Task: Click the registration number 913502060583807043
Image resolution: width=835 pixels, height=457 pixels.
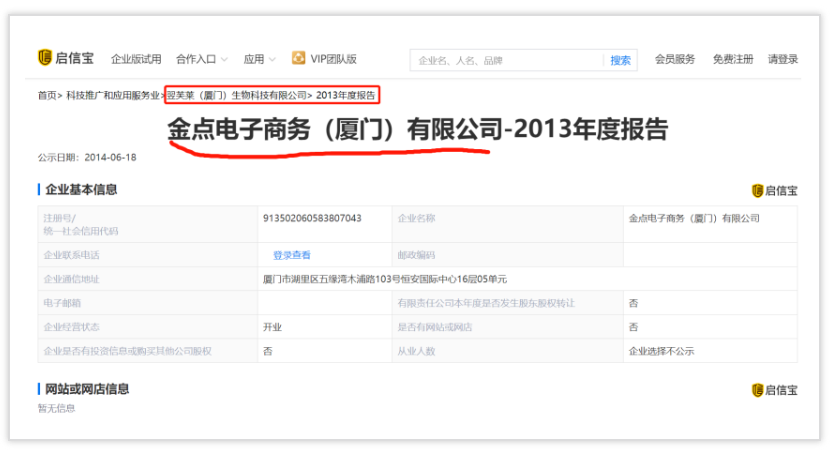Action: click(x=312, y=218)
